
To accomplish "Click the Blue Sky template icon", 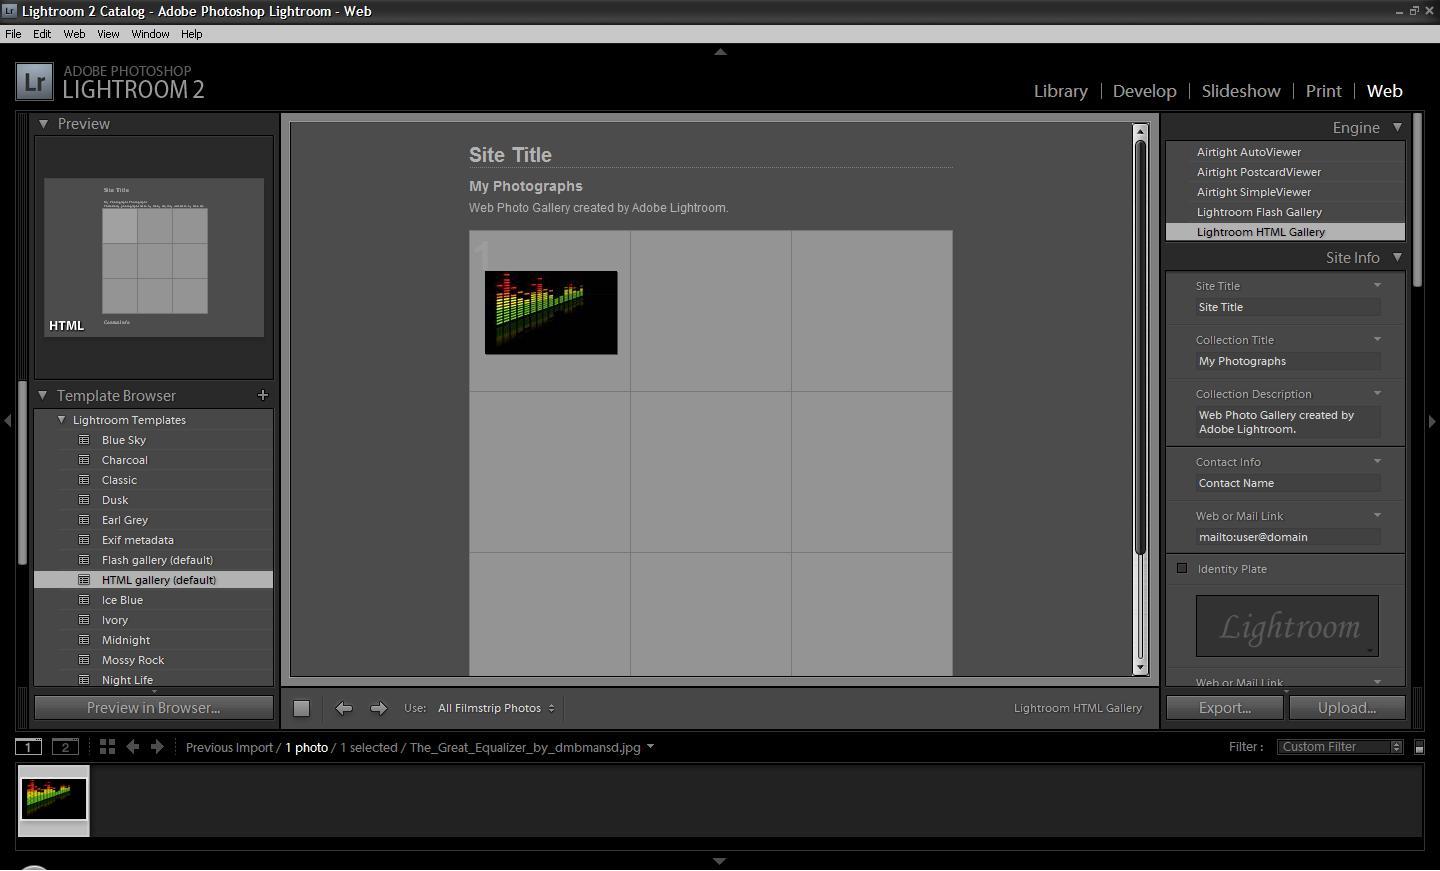I will click(x=84, y=440).
